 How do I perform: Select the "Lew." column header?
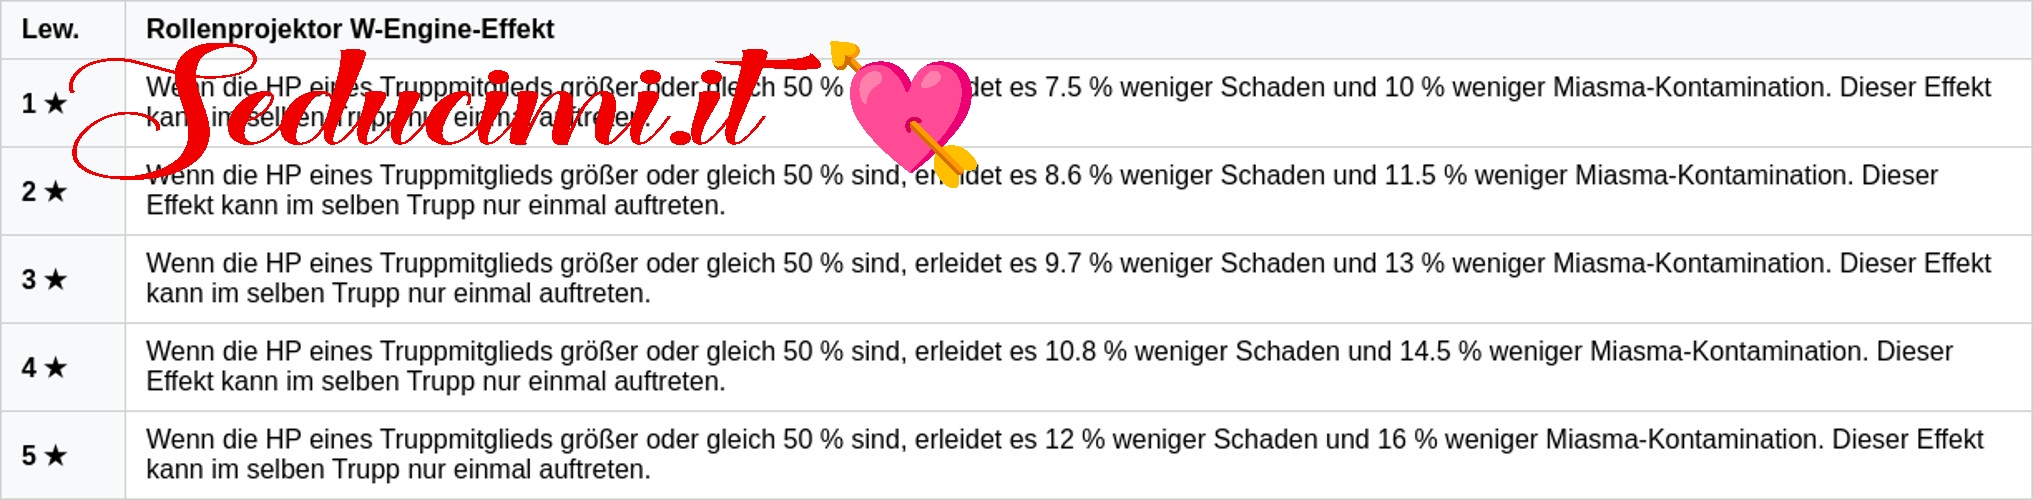[x=50, y=29]
